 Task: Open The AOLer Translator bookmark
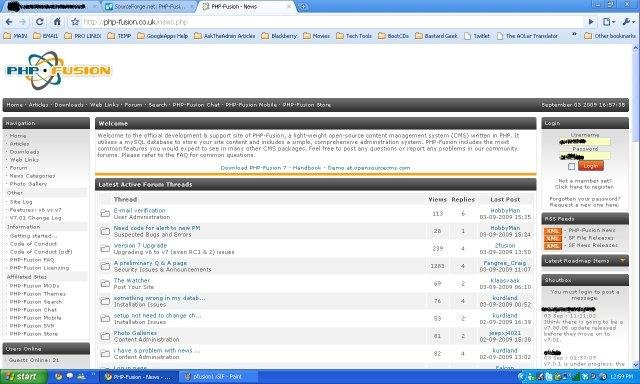(527, 36)
